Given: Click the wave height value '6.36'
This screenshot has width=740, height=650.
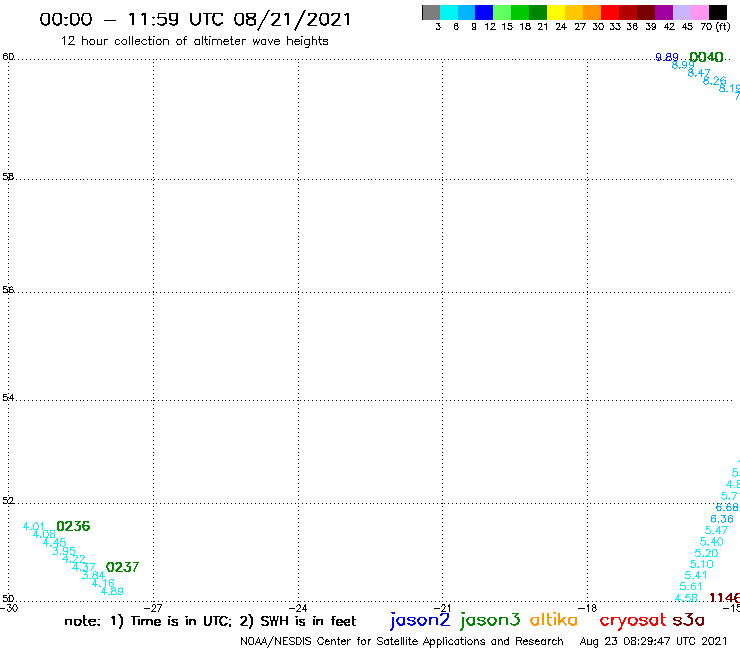Looking at the screenshot, I should (722, 519).
